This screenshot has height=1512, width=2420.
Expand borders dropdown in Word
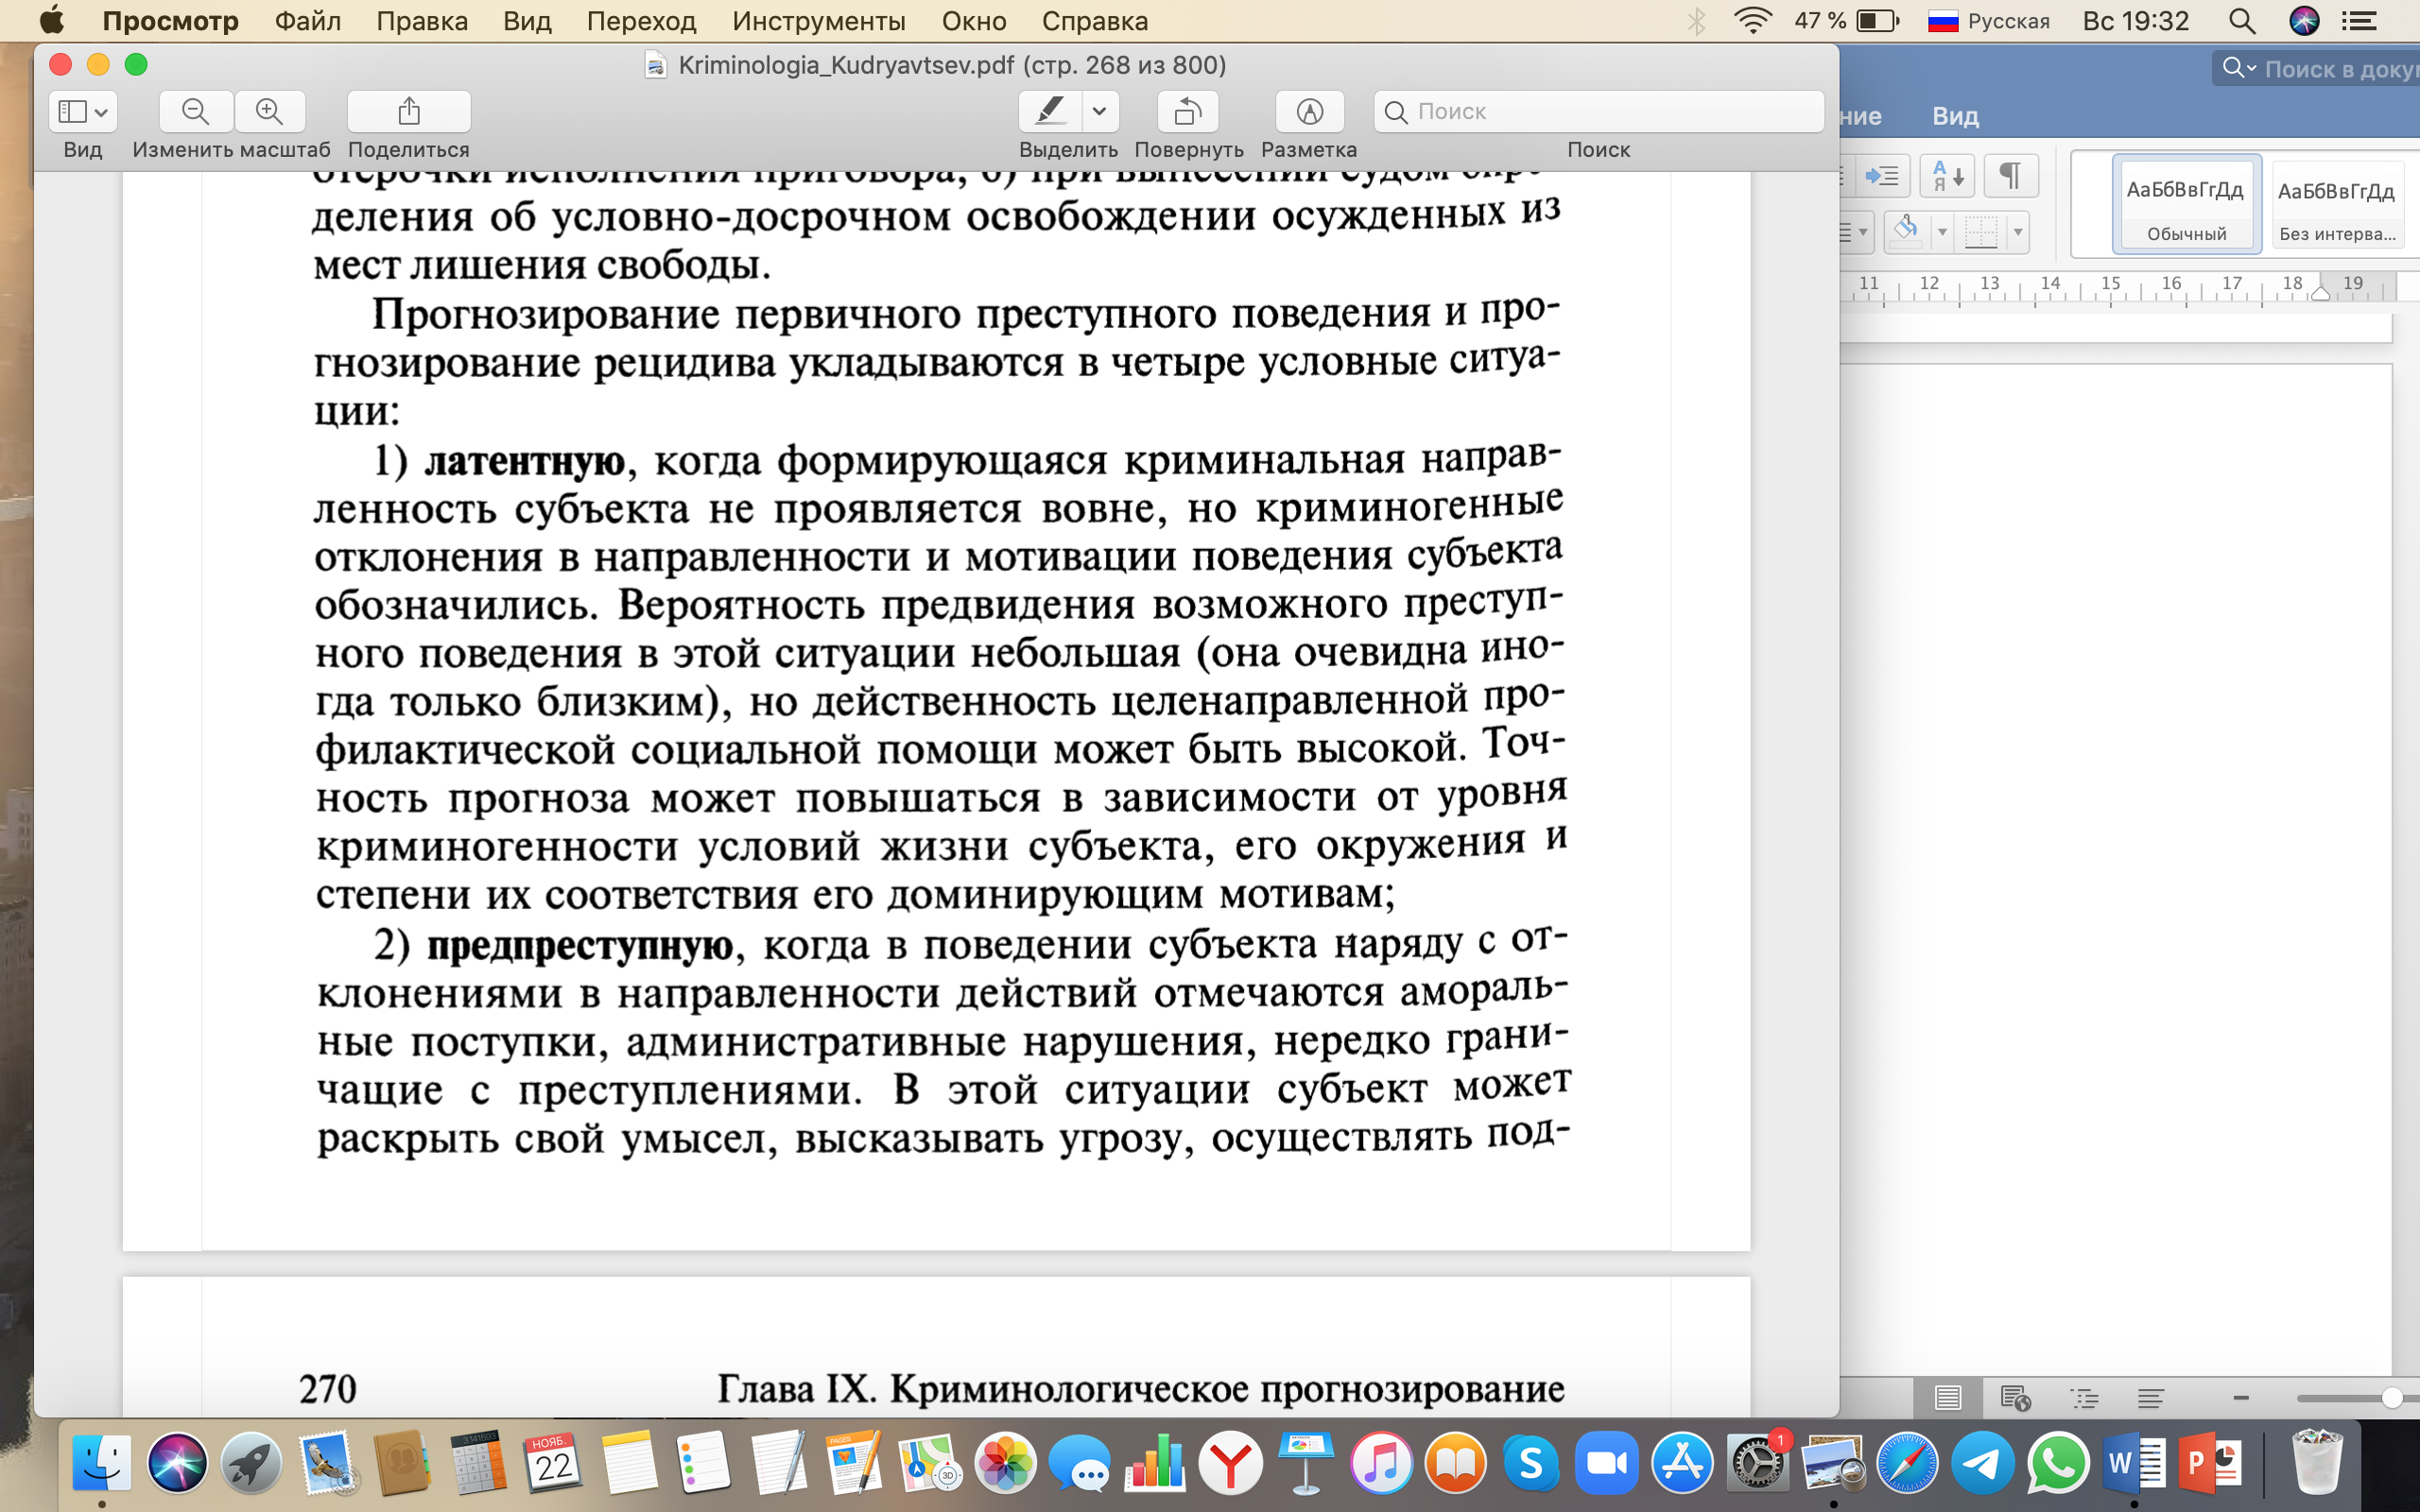coord(2018,232)
